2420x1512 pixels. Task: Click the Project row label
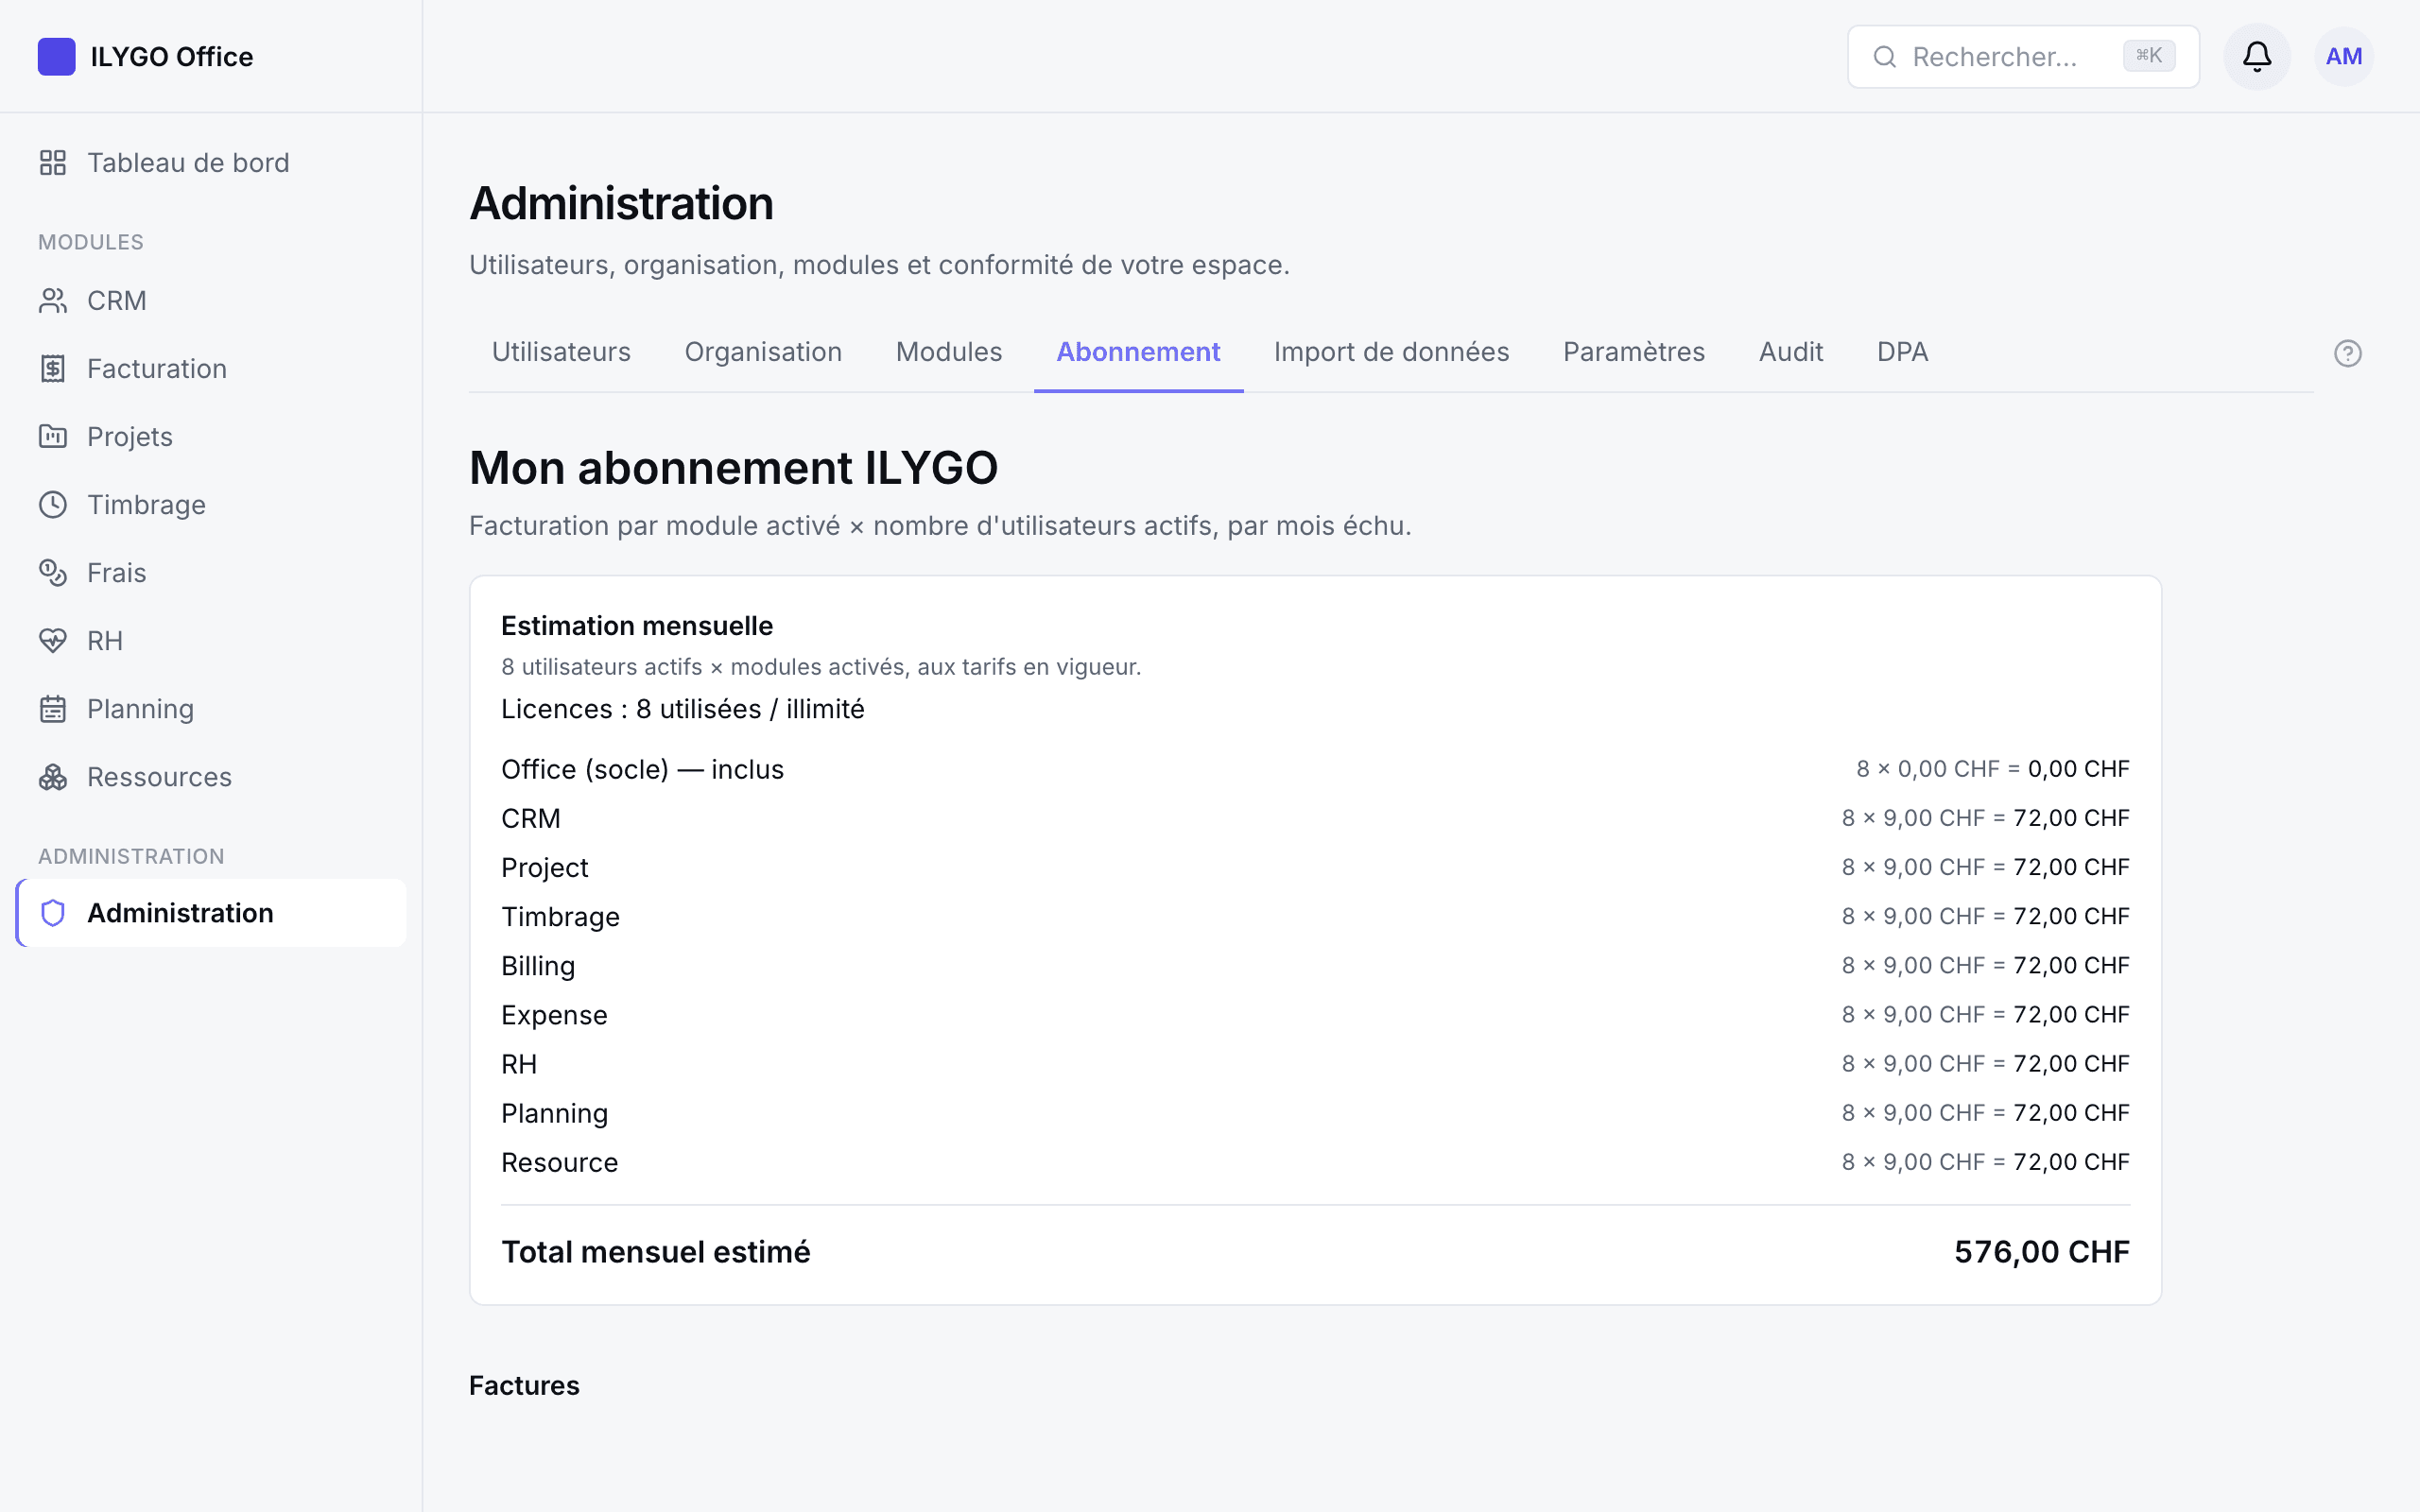point(544,867)
